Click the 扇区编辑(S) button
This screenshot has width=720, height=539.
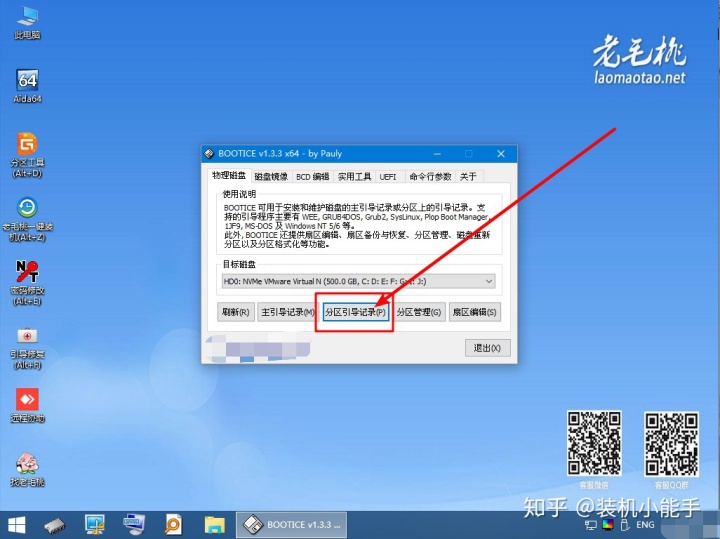pos(474,312)
